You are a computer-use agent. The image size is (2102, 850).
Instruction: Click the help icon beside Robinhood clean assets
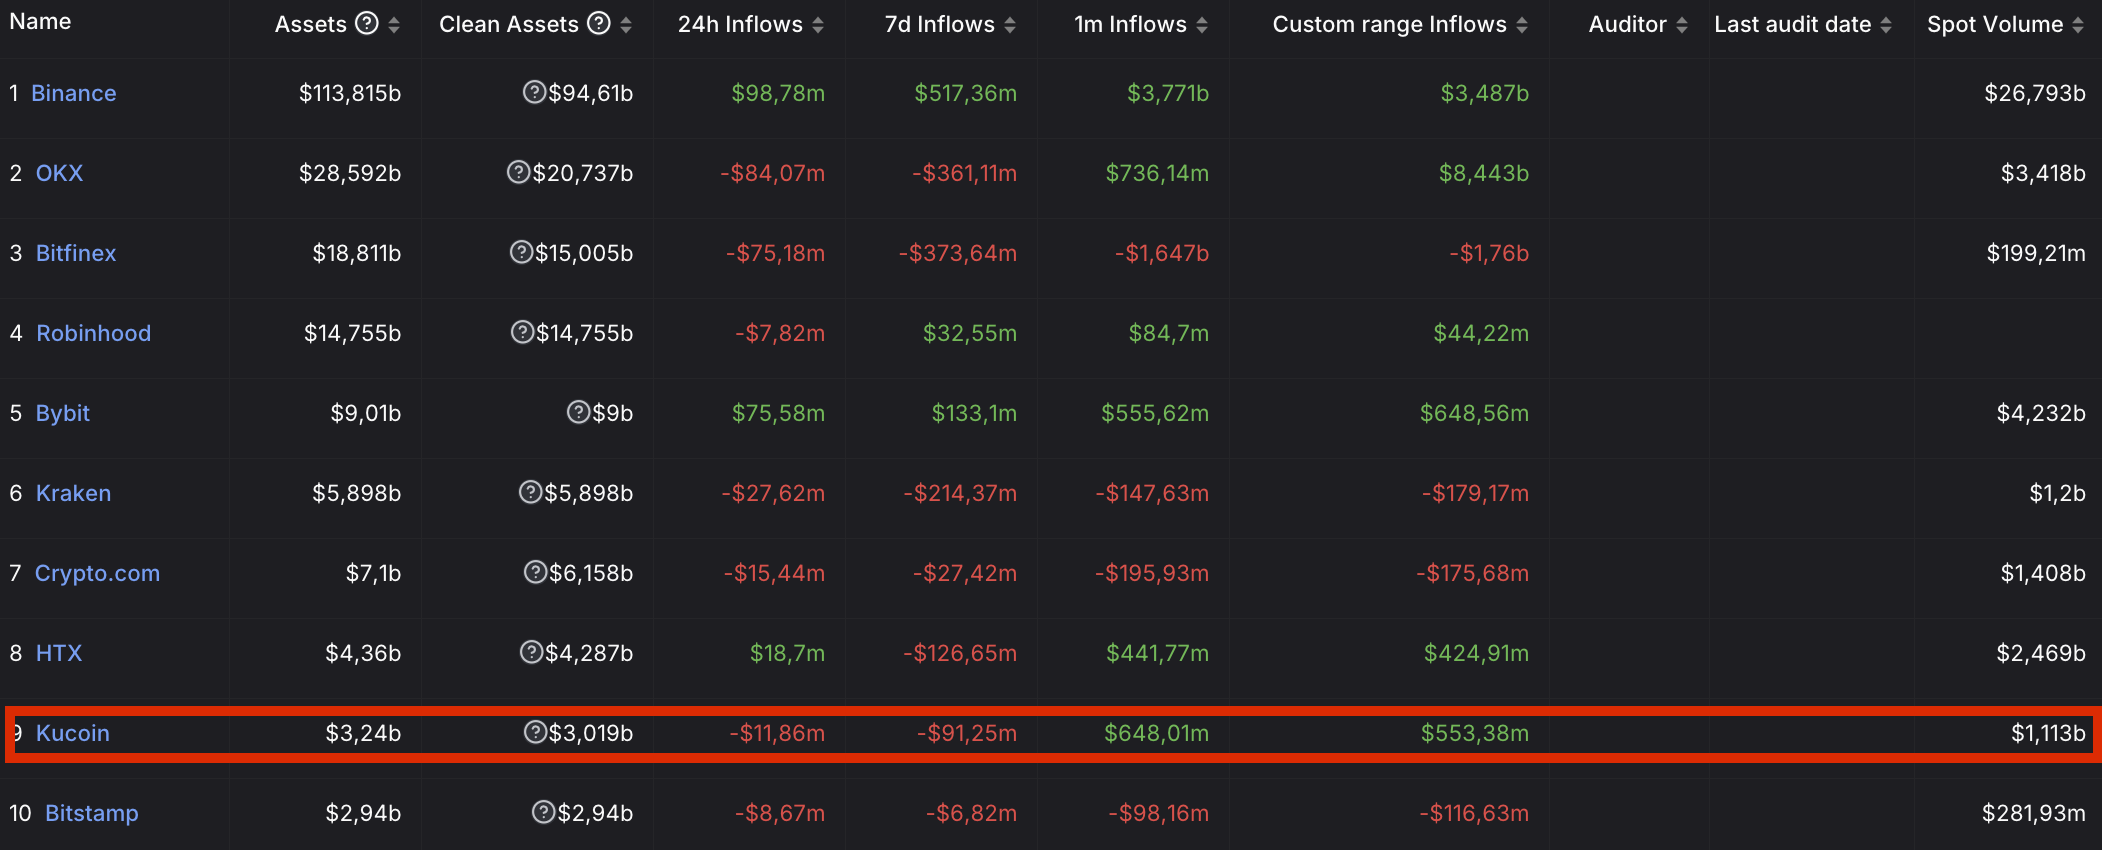point(522,332)
